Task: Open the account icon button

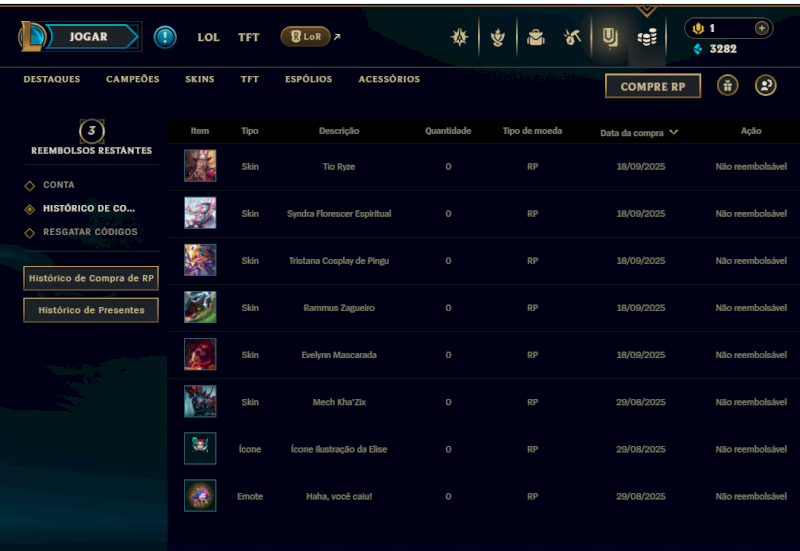Action: [765, 85]
